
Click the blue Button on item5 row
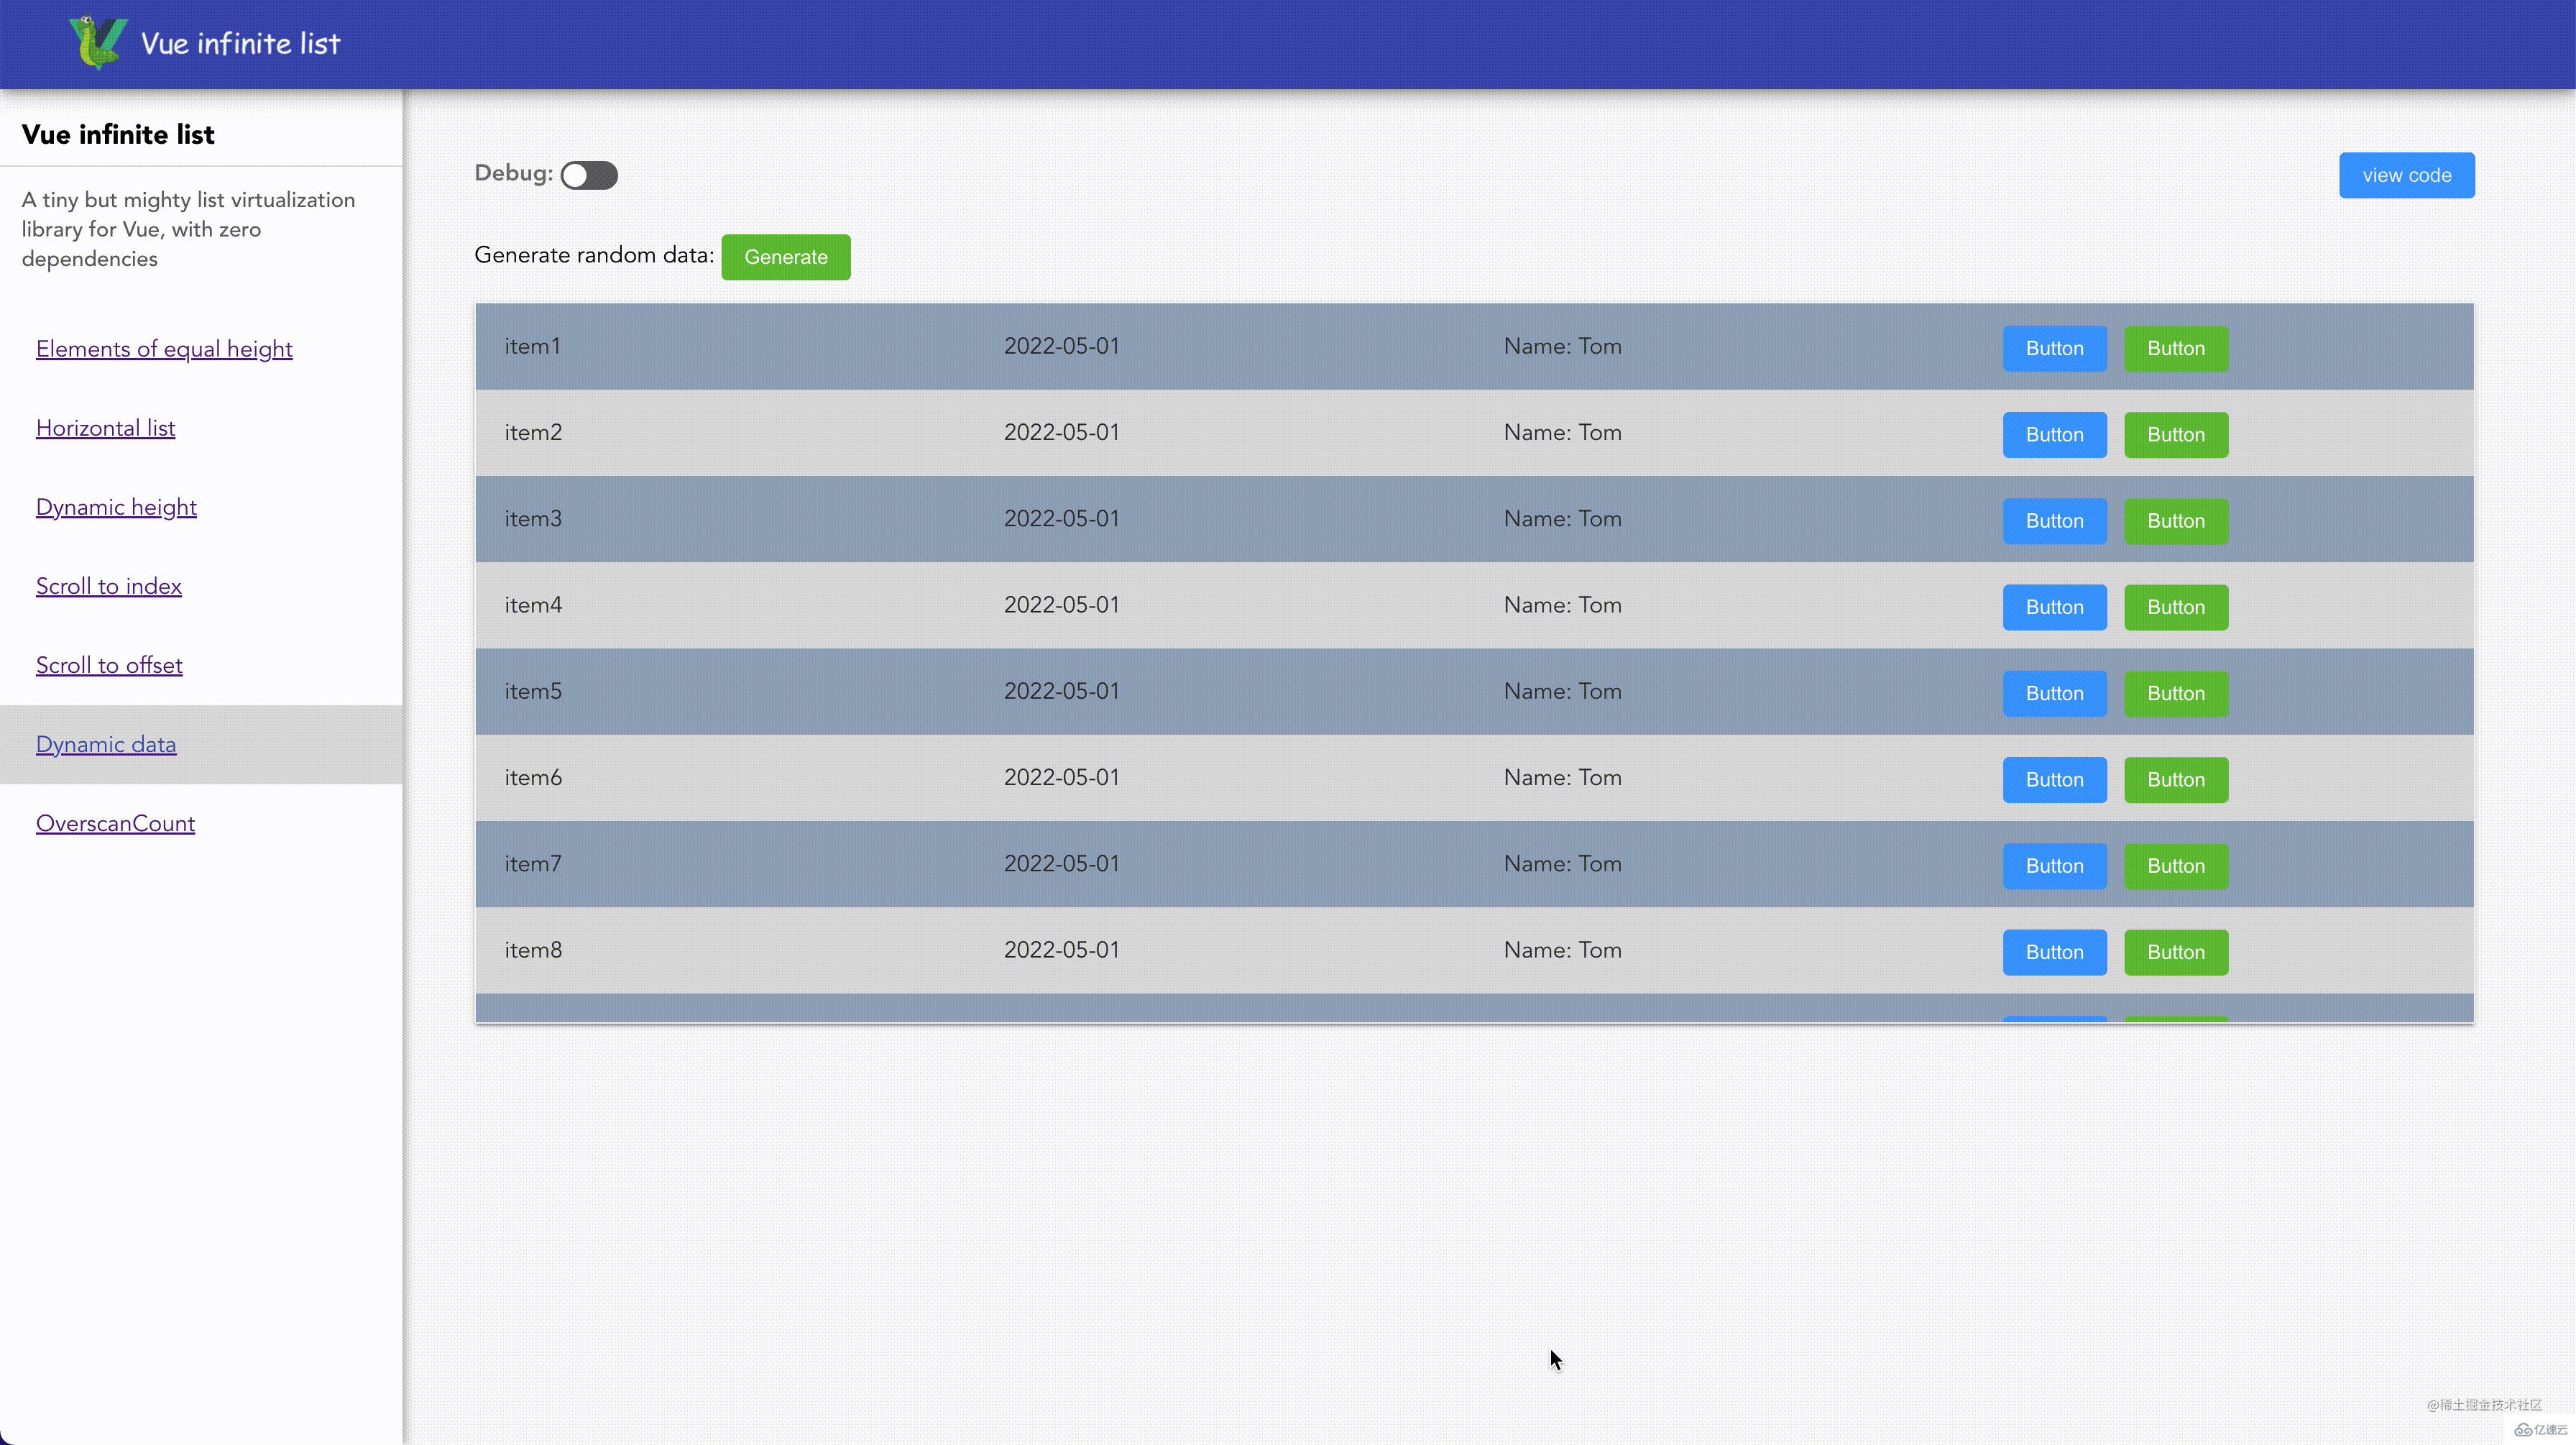[x=2054, y=693]
